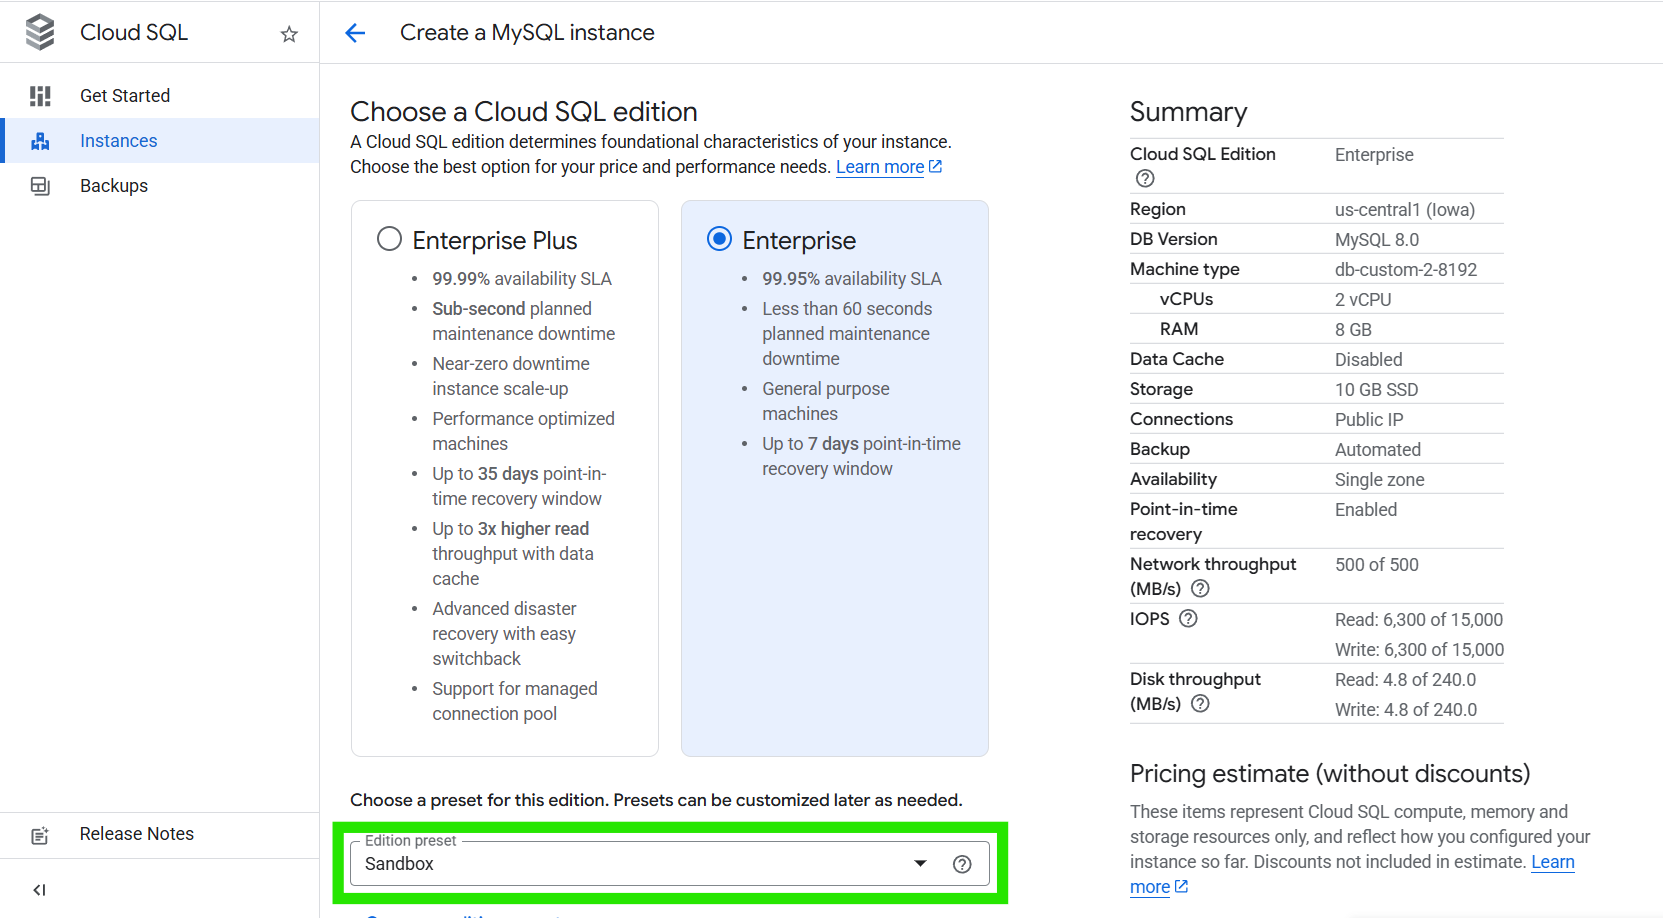Viewport: 1663px width, 918px height.
Task: Open Instances in the sidebar
Action: [118, 141]
